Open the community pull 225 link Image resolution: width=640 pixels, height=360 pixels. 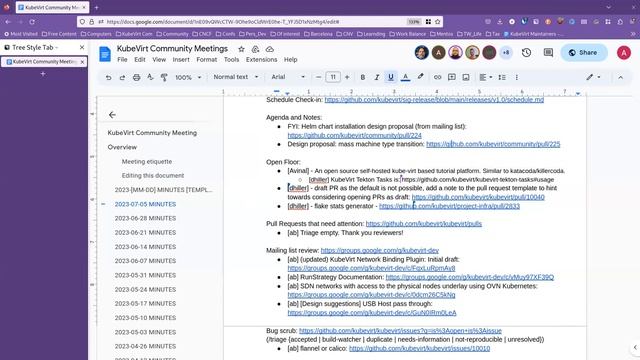pos(493,144)
